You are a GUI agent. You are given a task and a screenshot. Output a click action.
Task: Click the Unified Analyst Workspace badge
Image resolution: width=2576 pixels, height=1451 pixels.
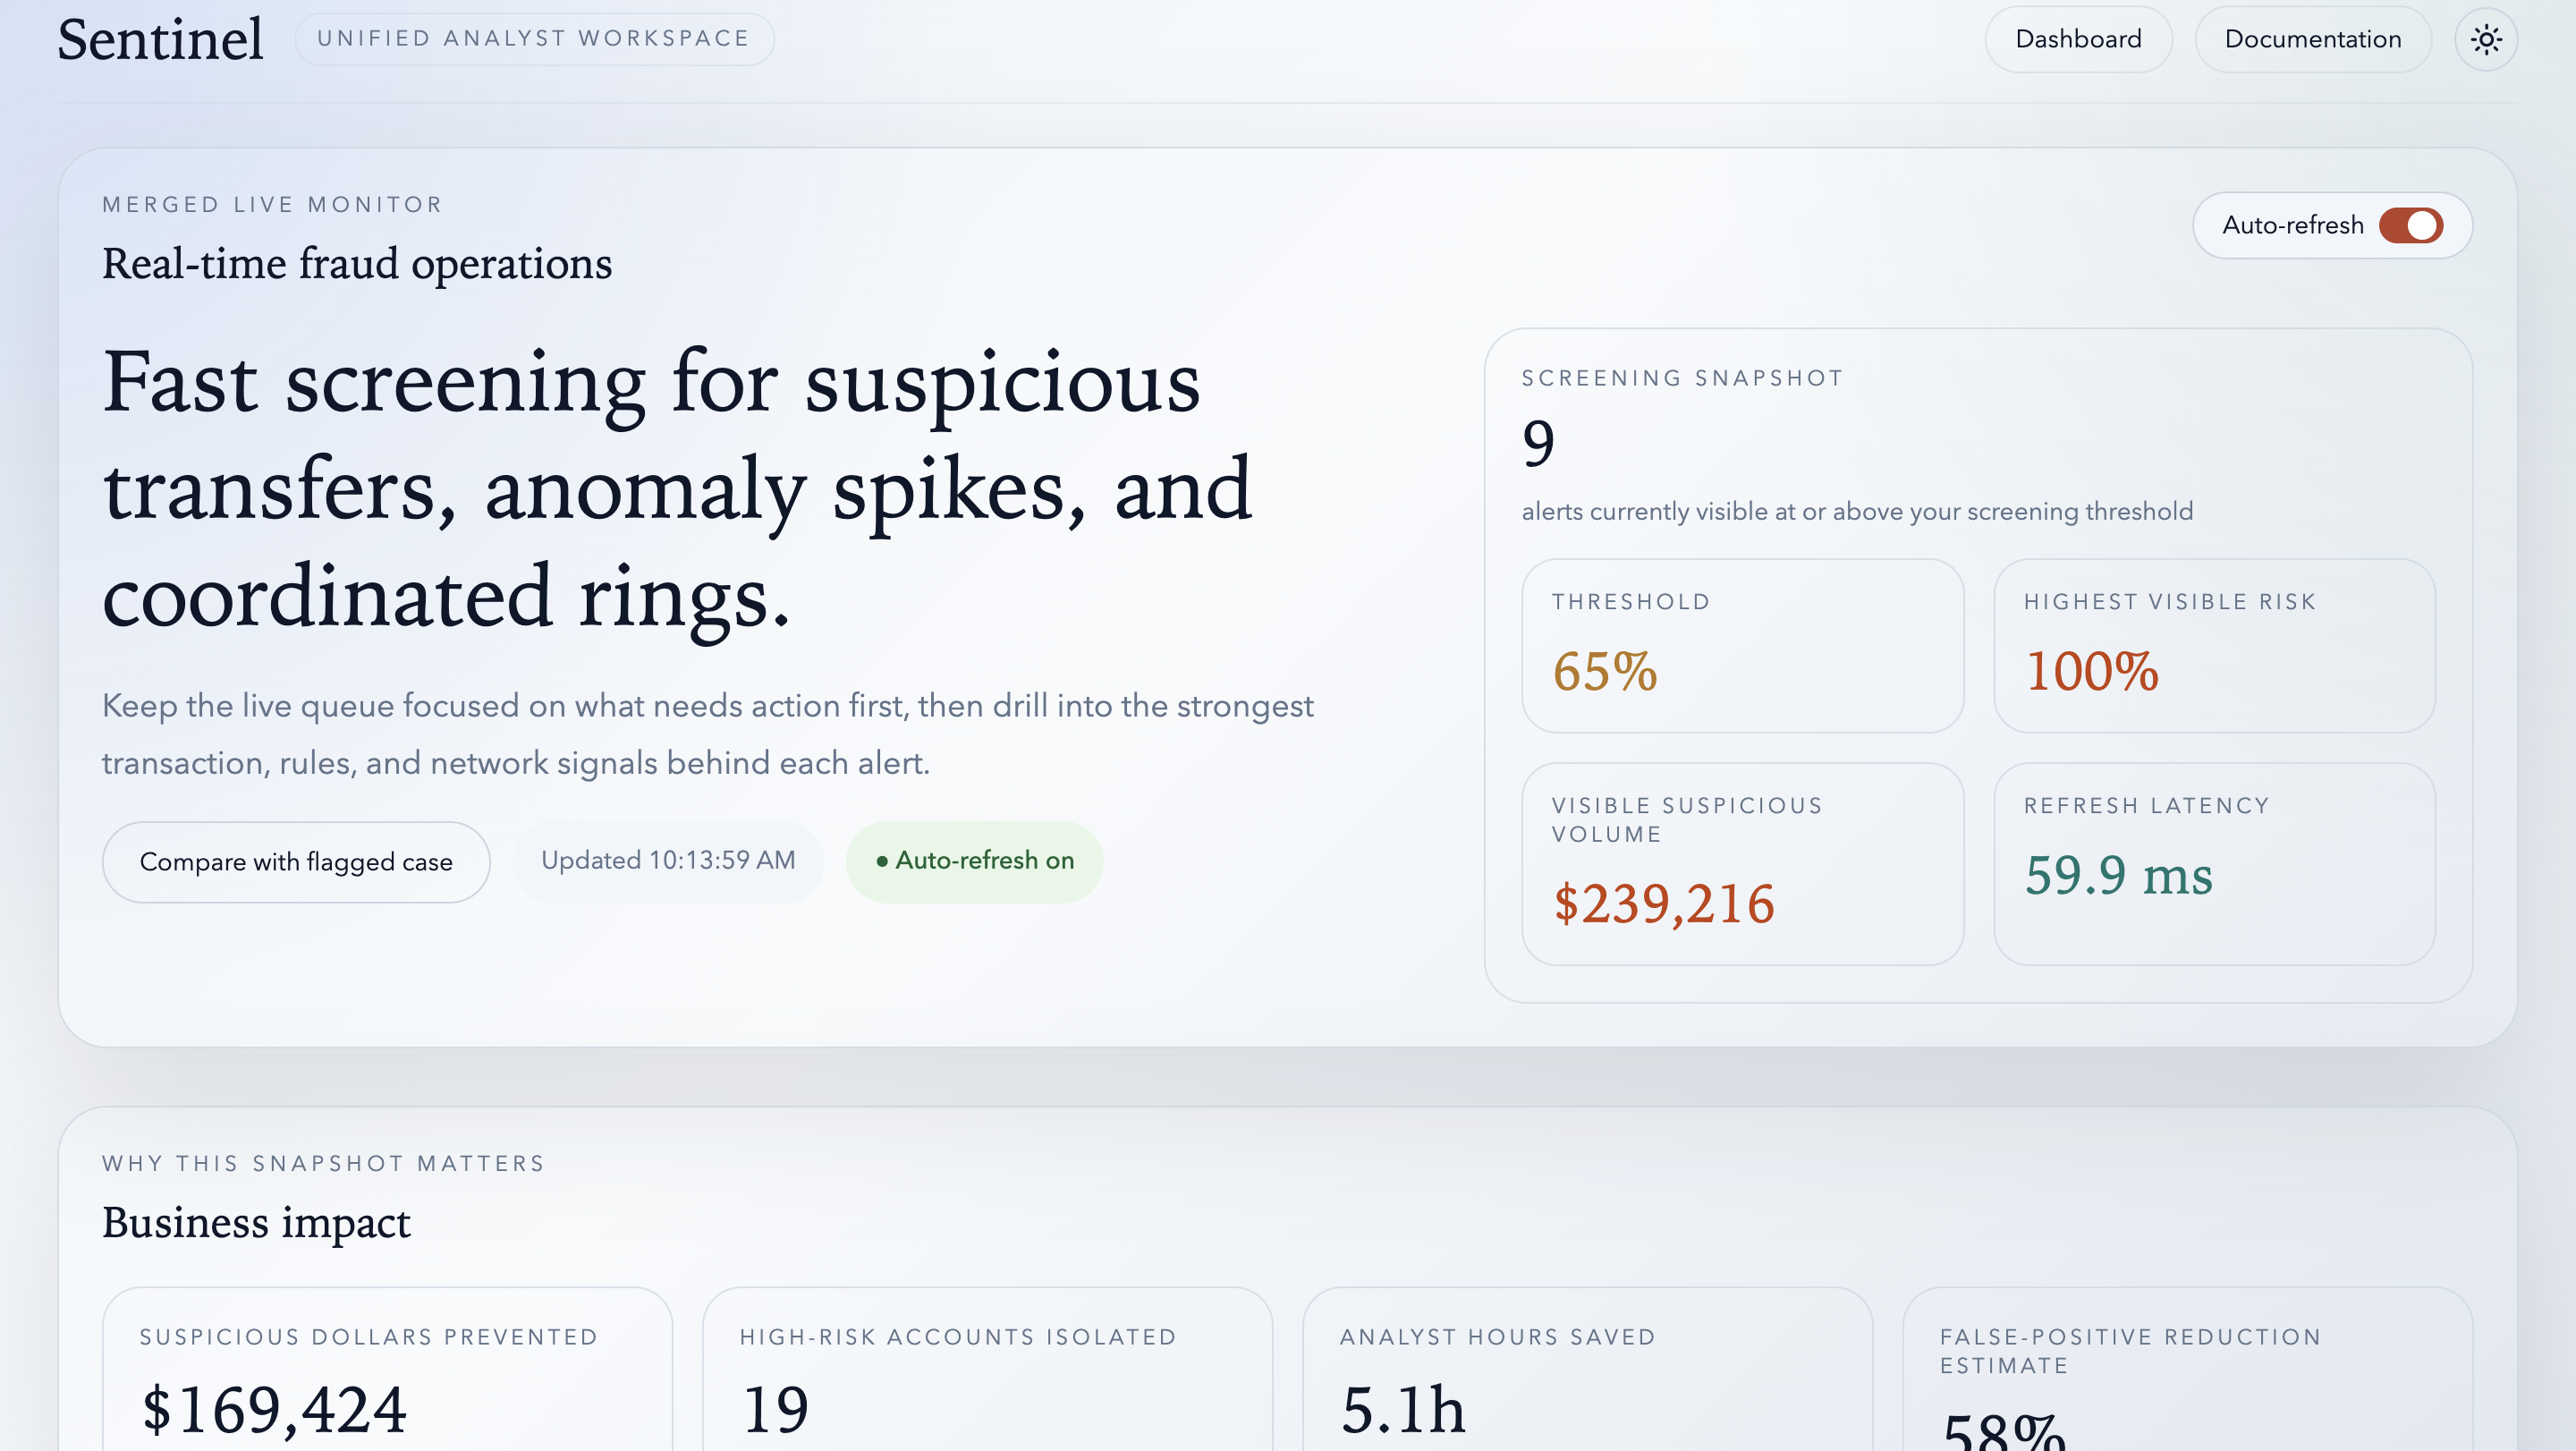[x=533, y=39]
